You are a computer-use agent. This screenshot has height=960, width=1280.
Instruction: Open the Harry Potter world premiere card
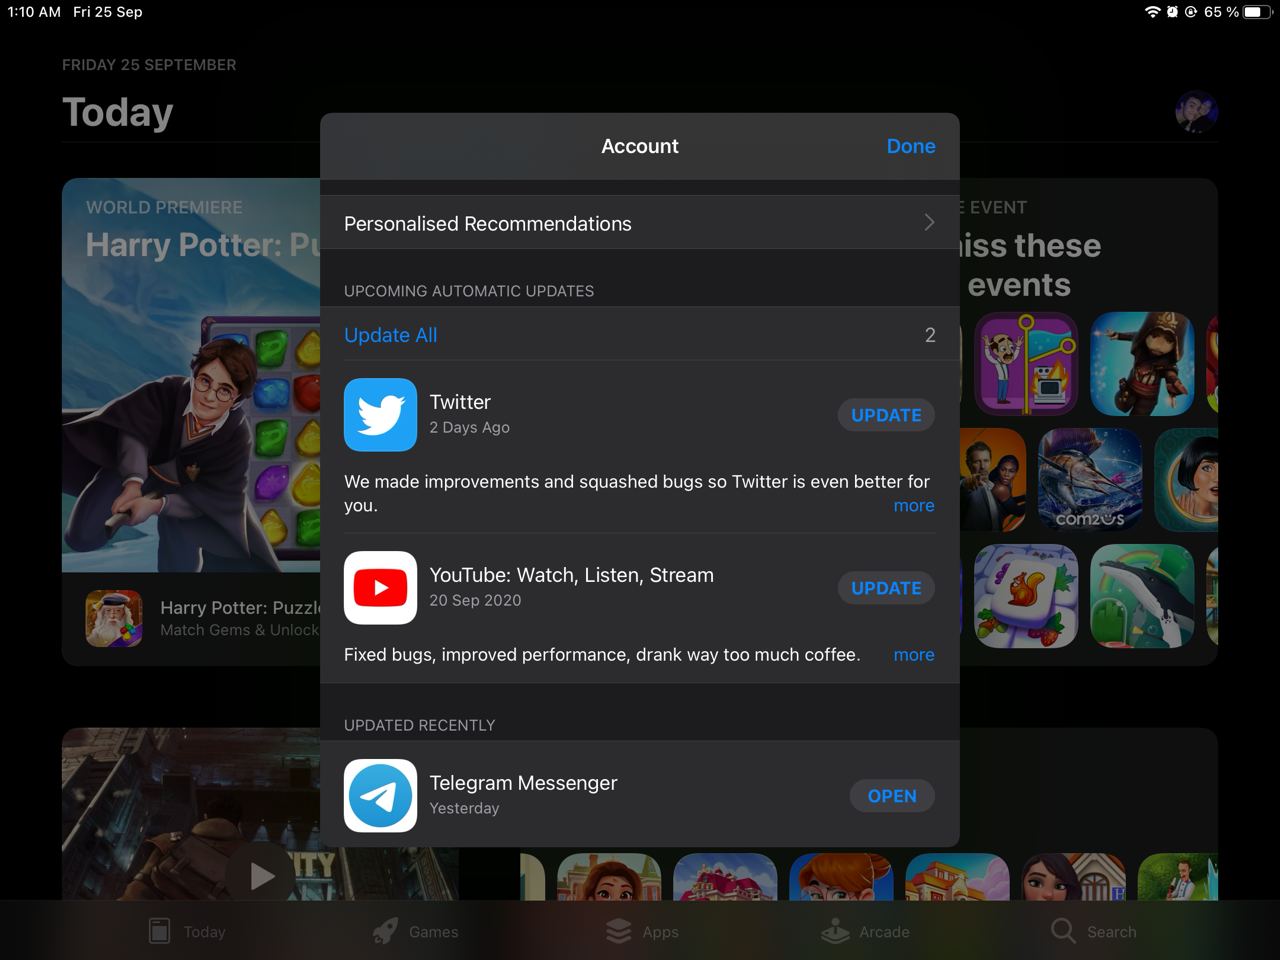pyautogui.click(x=191, y=421)
